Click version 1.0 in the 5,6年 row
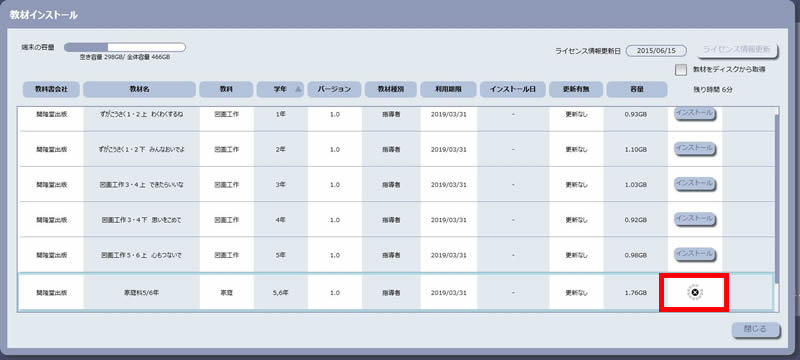This screenshot has width=800, height=360. pos(335,293)
